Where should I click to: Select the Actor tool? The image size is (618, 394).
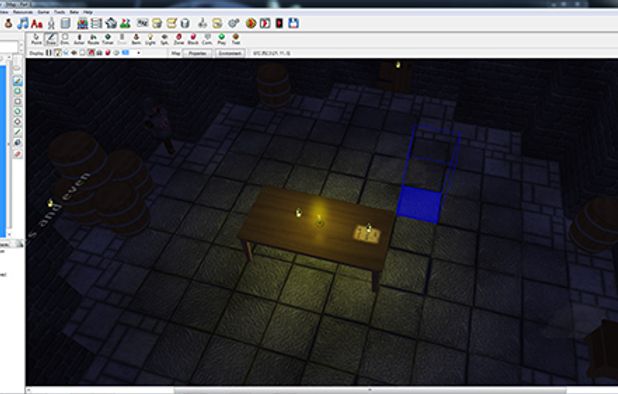pyautogui.click(x=79, y=39)
